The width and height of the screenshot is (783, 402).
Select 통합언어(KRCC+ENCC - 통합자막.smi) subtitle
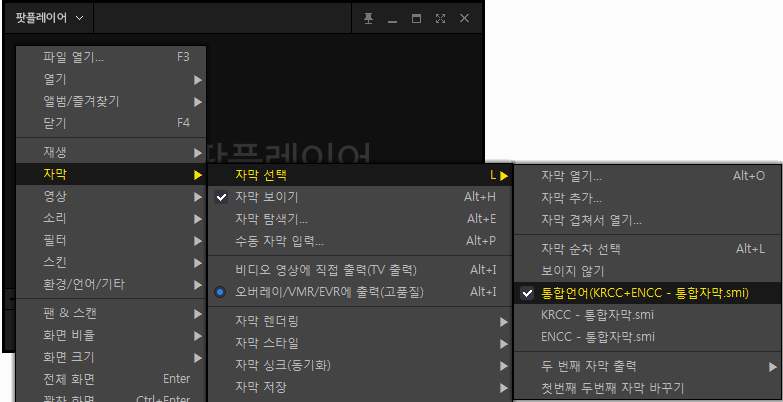click(644, 293)
